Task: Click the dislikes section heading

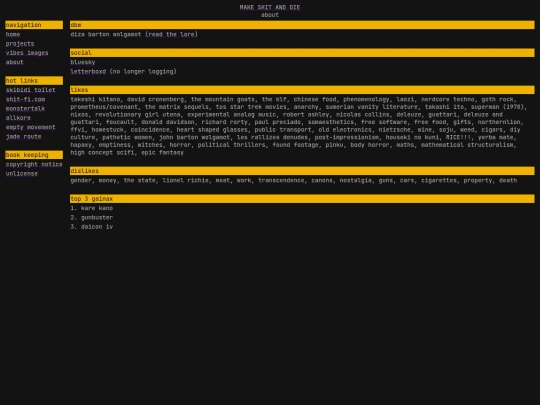Action: (302, 171)
